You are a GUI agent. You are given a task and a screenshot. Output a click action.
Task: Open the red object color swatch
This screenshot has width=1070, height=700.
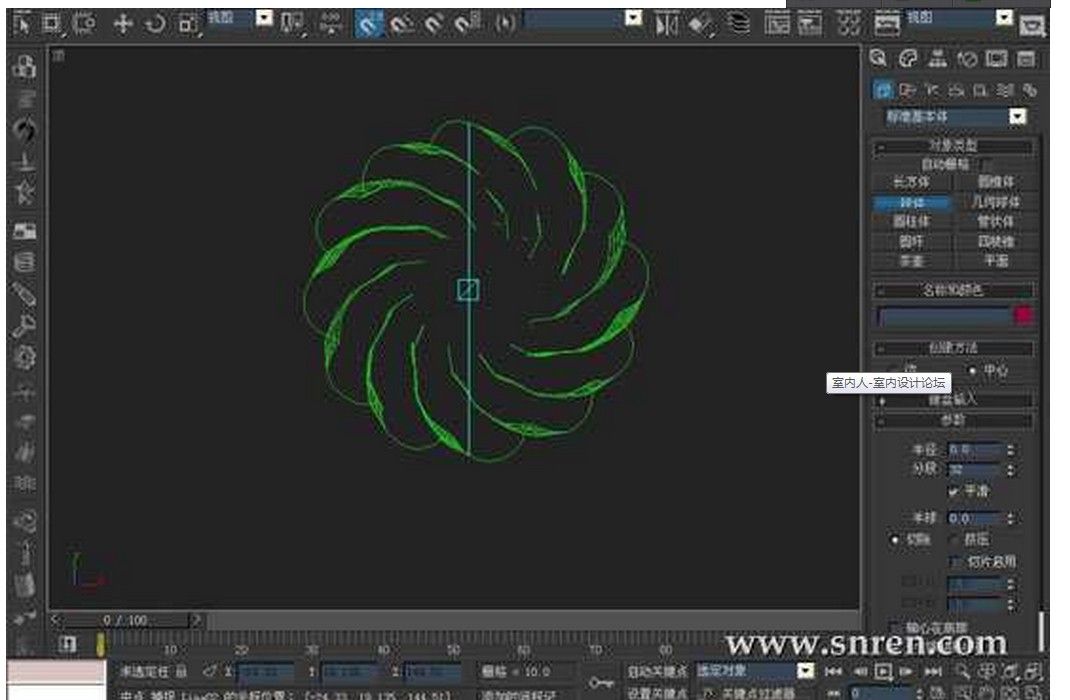coord(1023,315)
